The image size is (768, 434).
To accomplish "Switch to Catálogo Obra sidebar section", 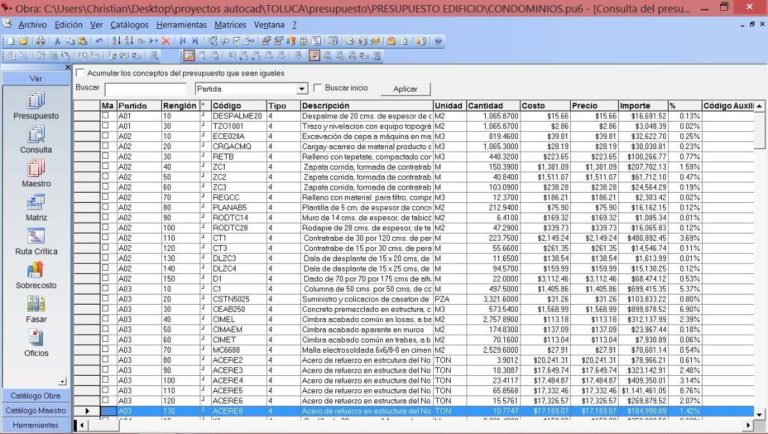I will pyautogui.click(x=35, y=395).
